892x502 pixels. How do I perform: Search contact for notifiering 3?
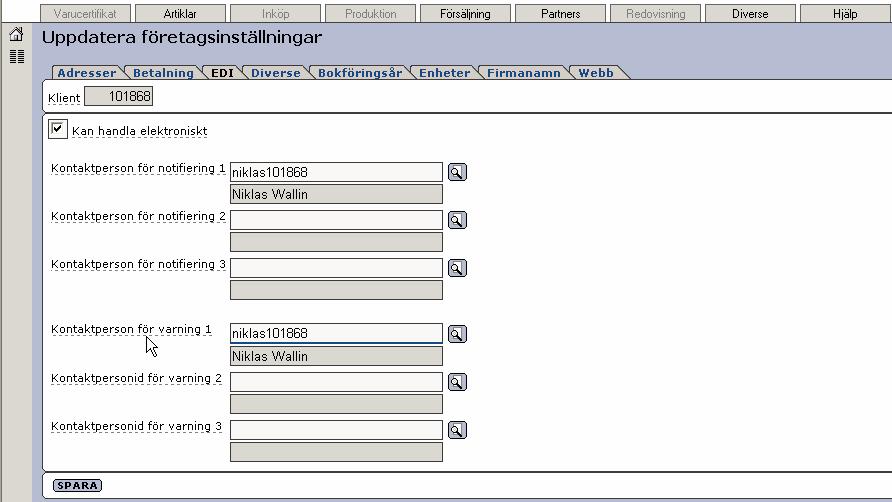(x=457, y=268)
